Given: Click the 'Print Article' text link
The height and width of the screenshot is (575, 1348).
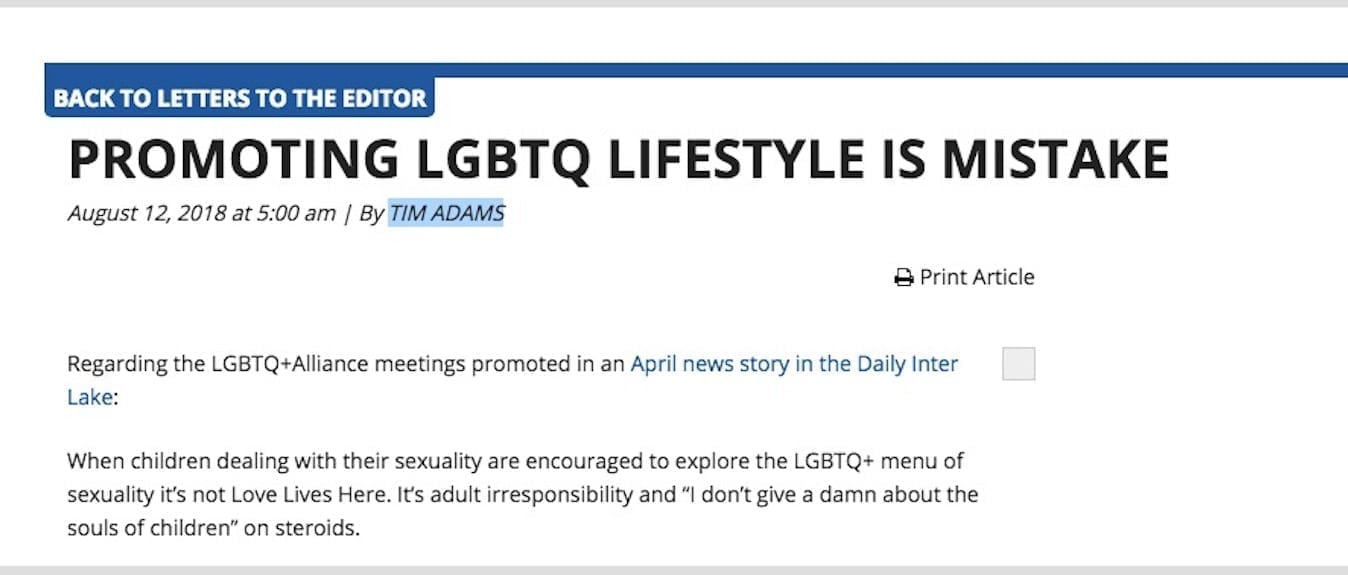Looking at the screenshot, I should click(976, 277).
